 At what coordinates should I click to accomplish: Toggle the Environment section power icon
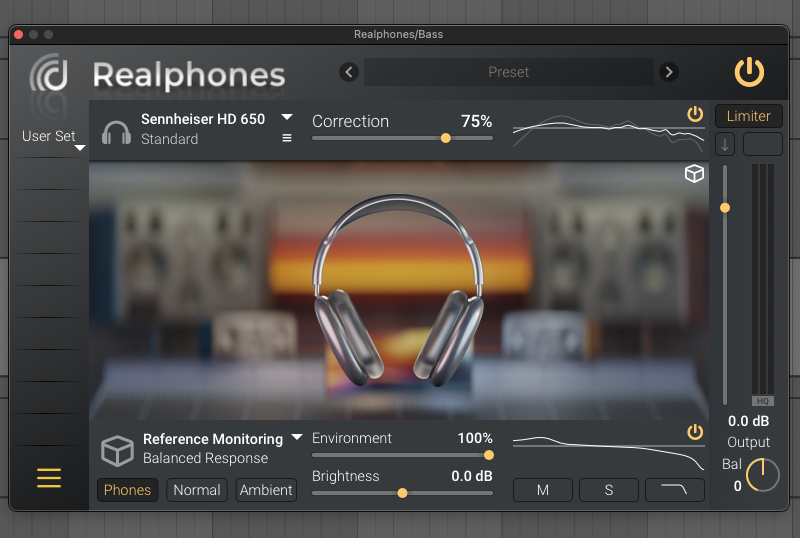[x=695, y=432]
